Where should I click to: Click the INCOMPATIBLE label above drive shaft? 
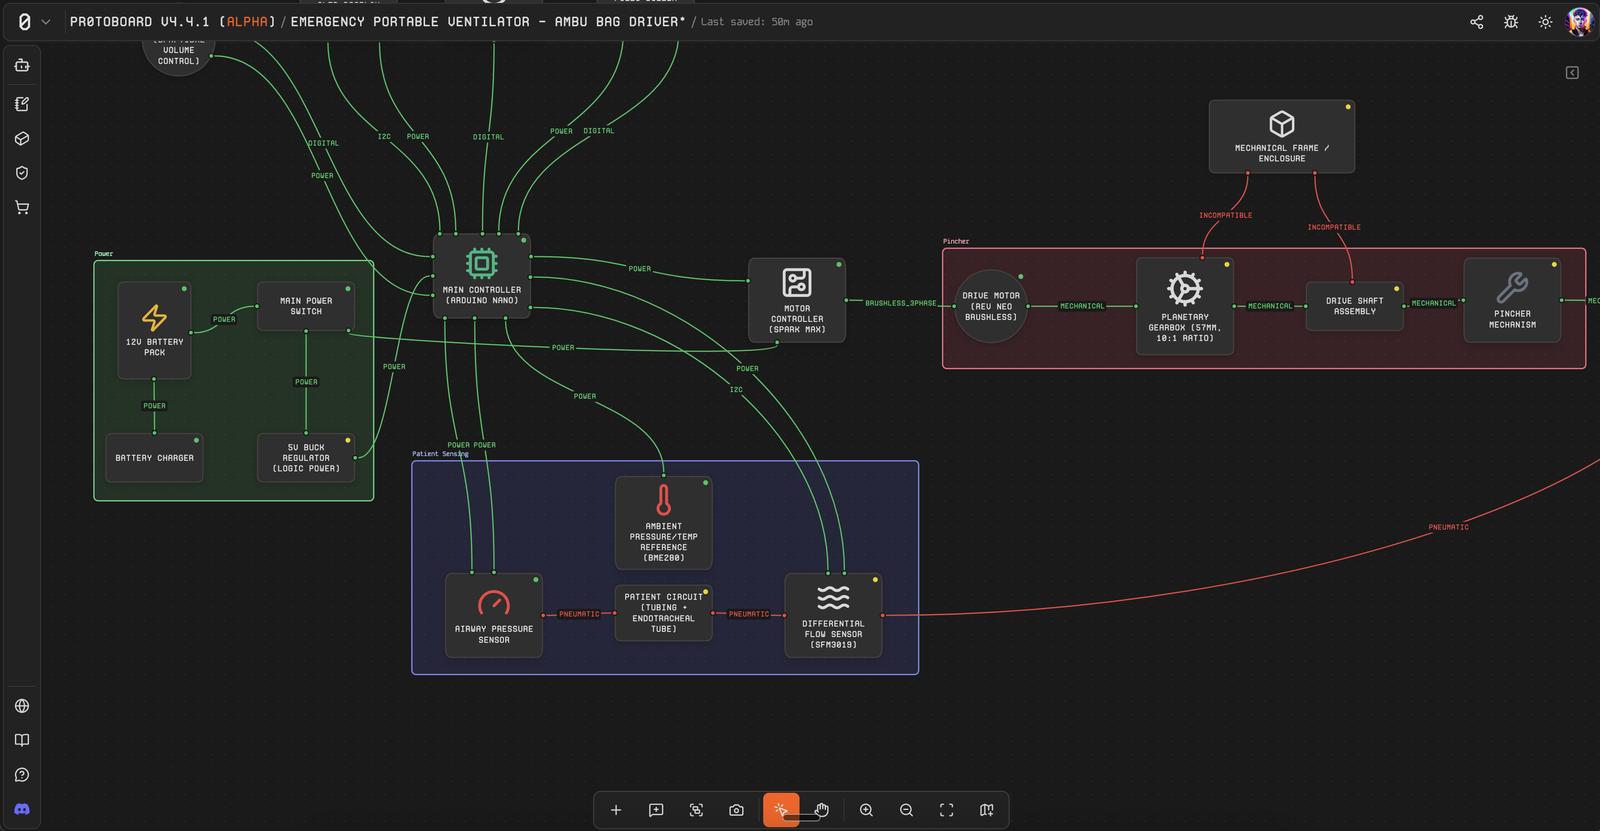(x=1334, y=227)
